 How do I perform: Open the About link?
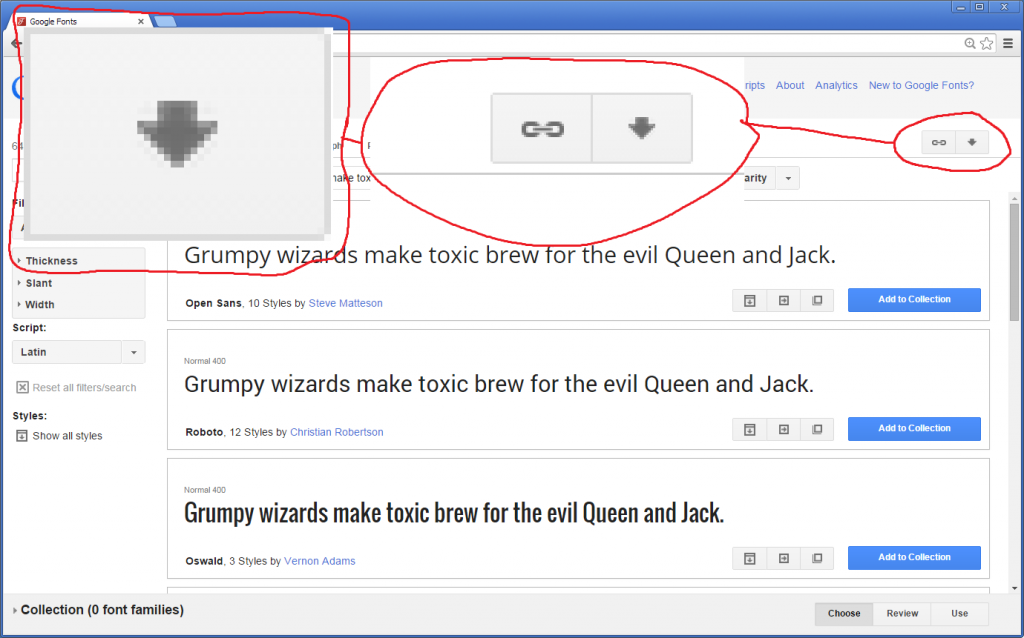[x=790, y=86]
